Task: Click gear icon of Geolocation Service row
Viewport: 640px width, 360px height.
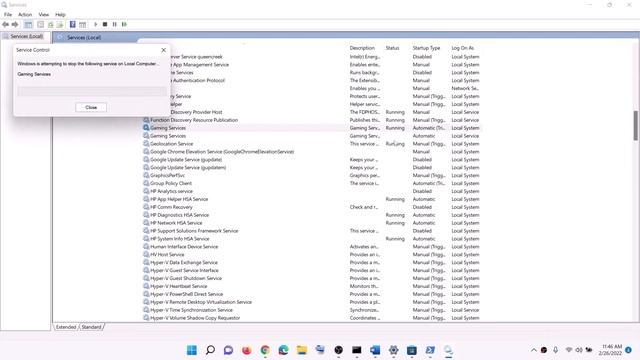Action: [146, 144]
